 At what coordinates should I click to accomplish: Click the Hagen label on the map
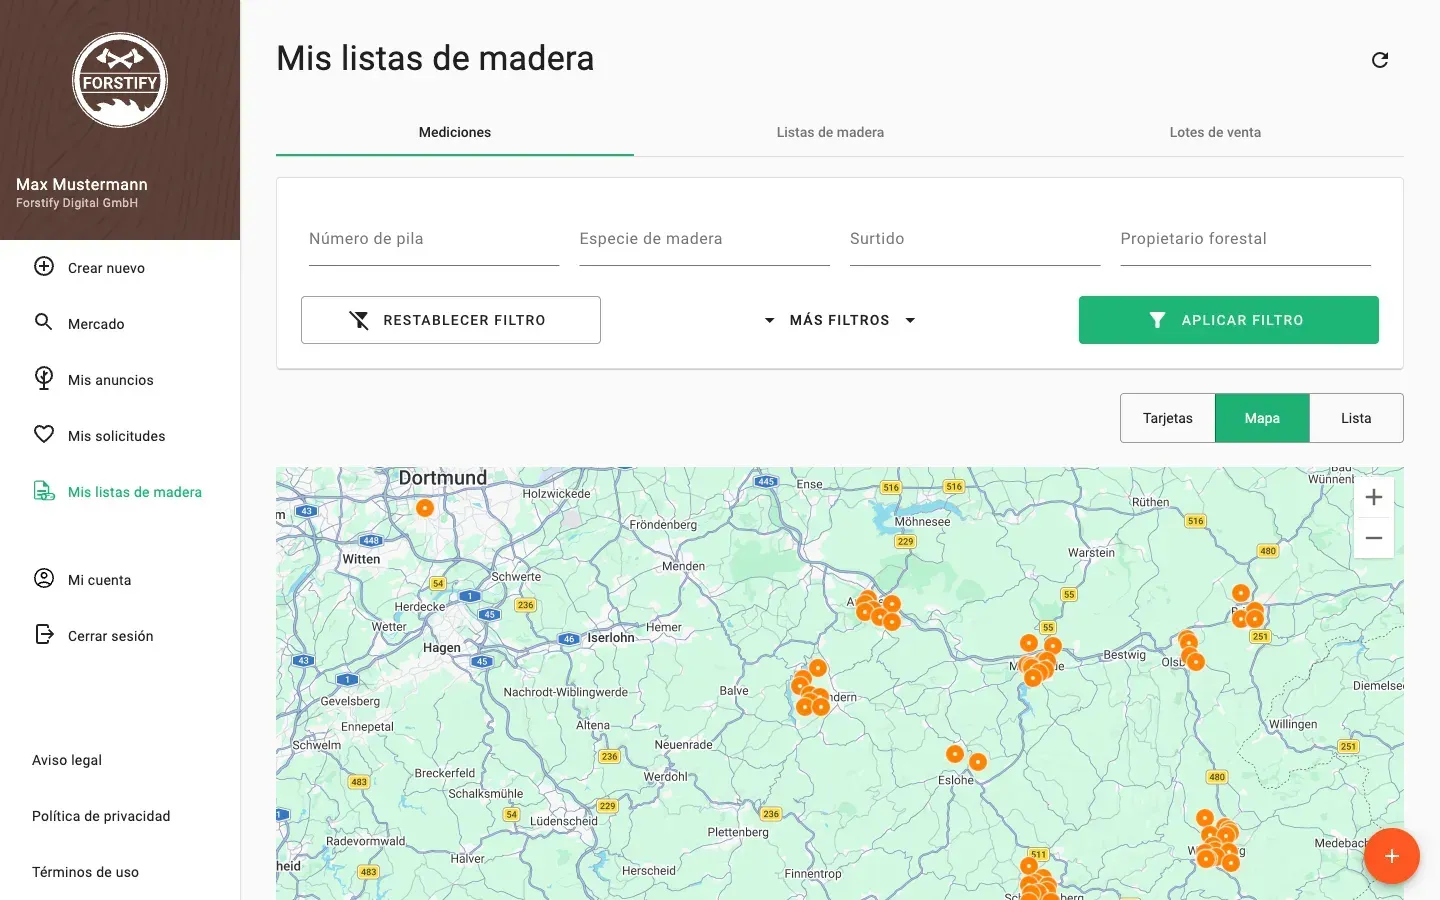[x=442, y=647]
